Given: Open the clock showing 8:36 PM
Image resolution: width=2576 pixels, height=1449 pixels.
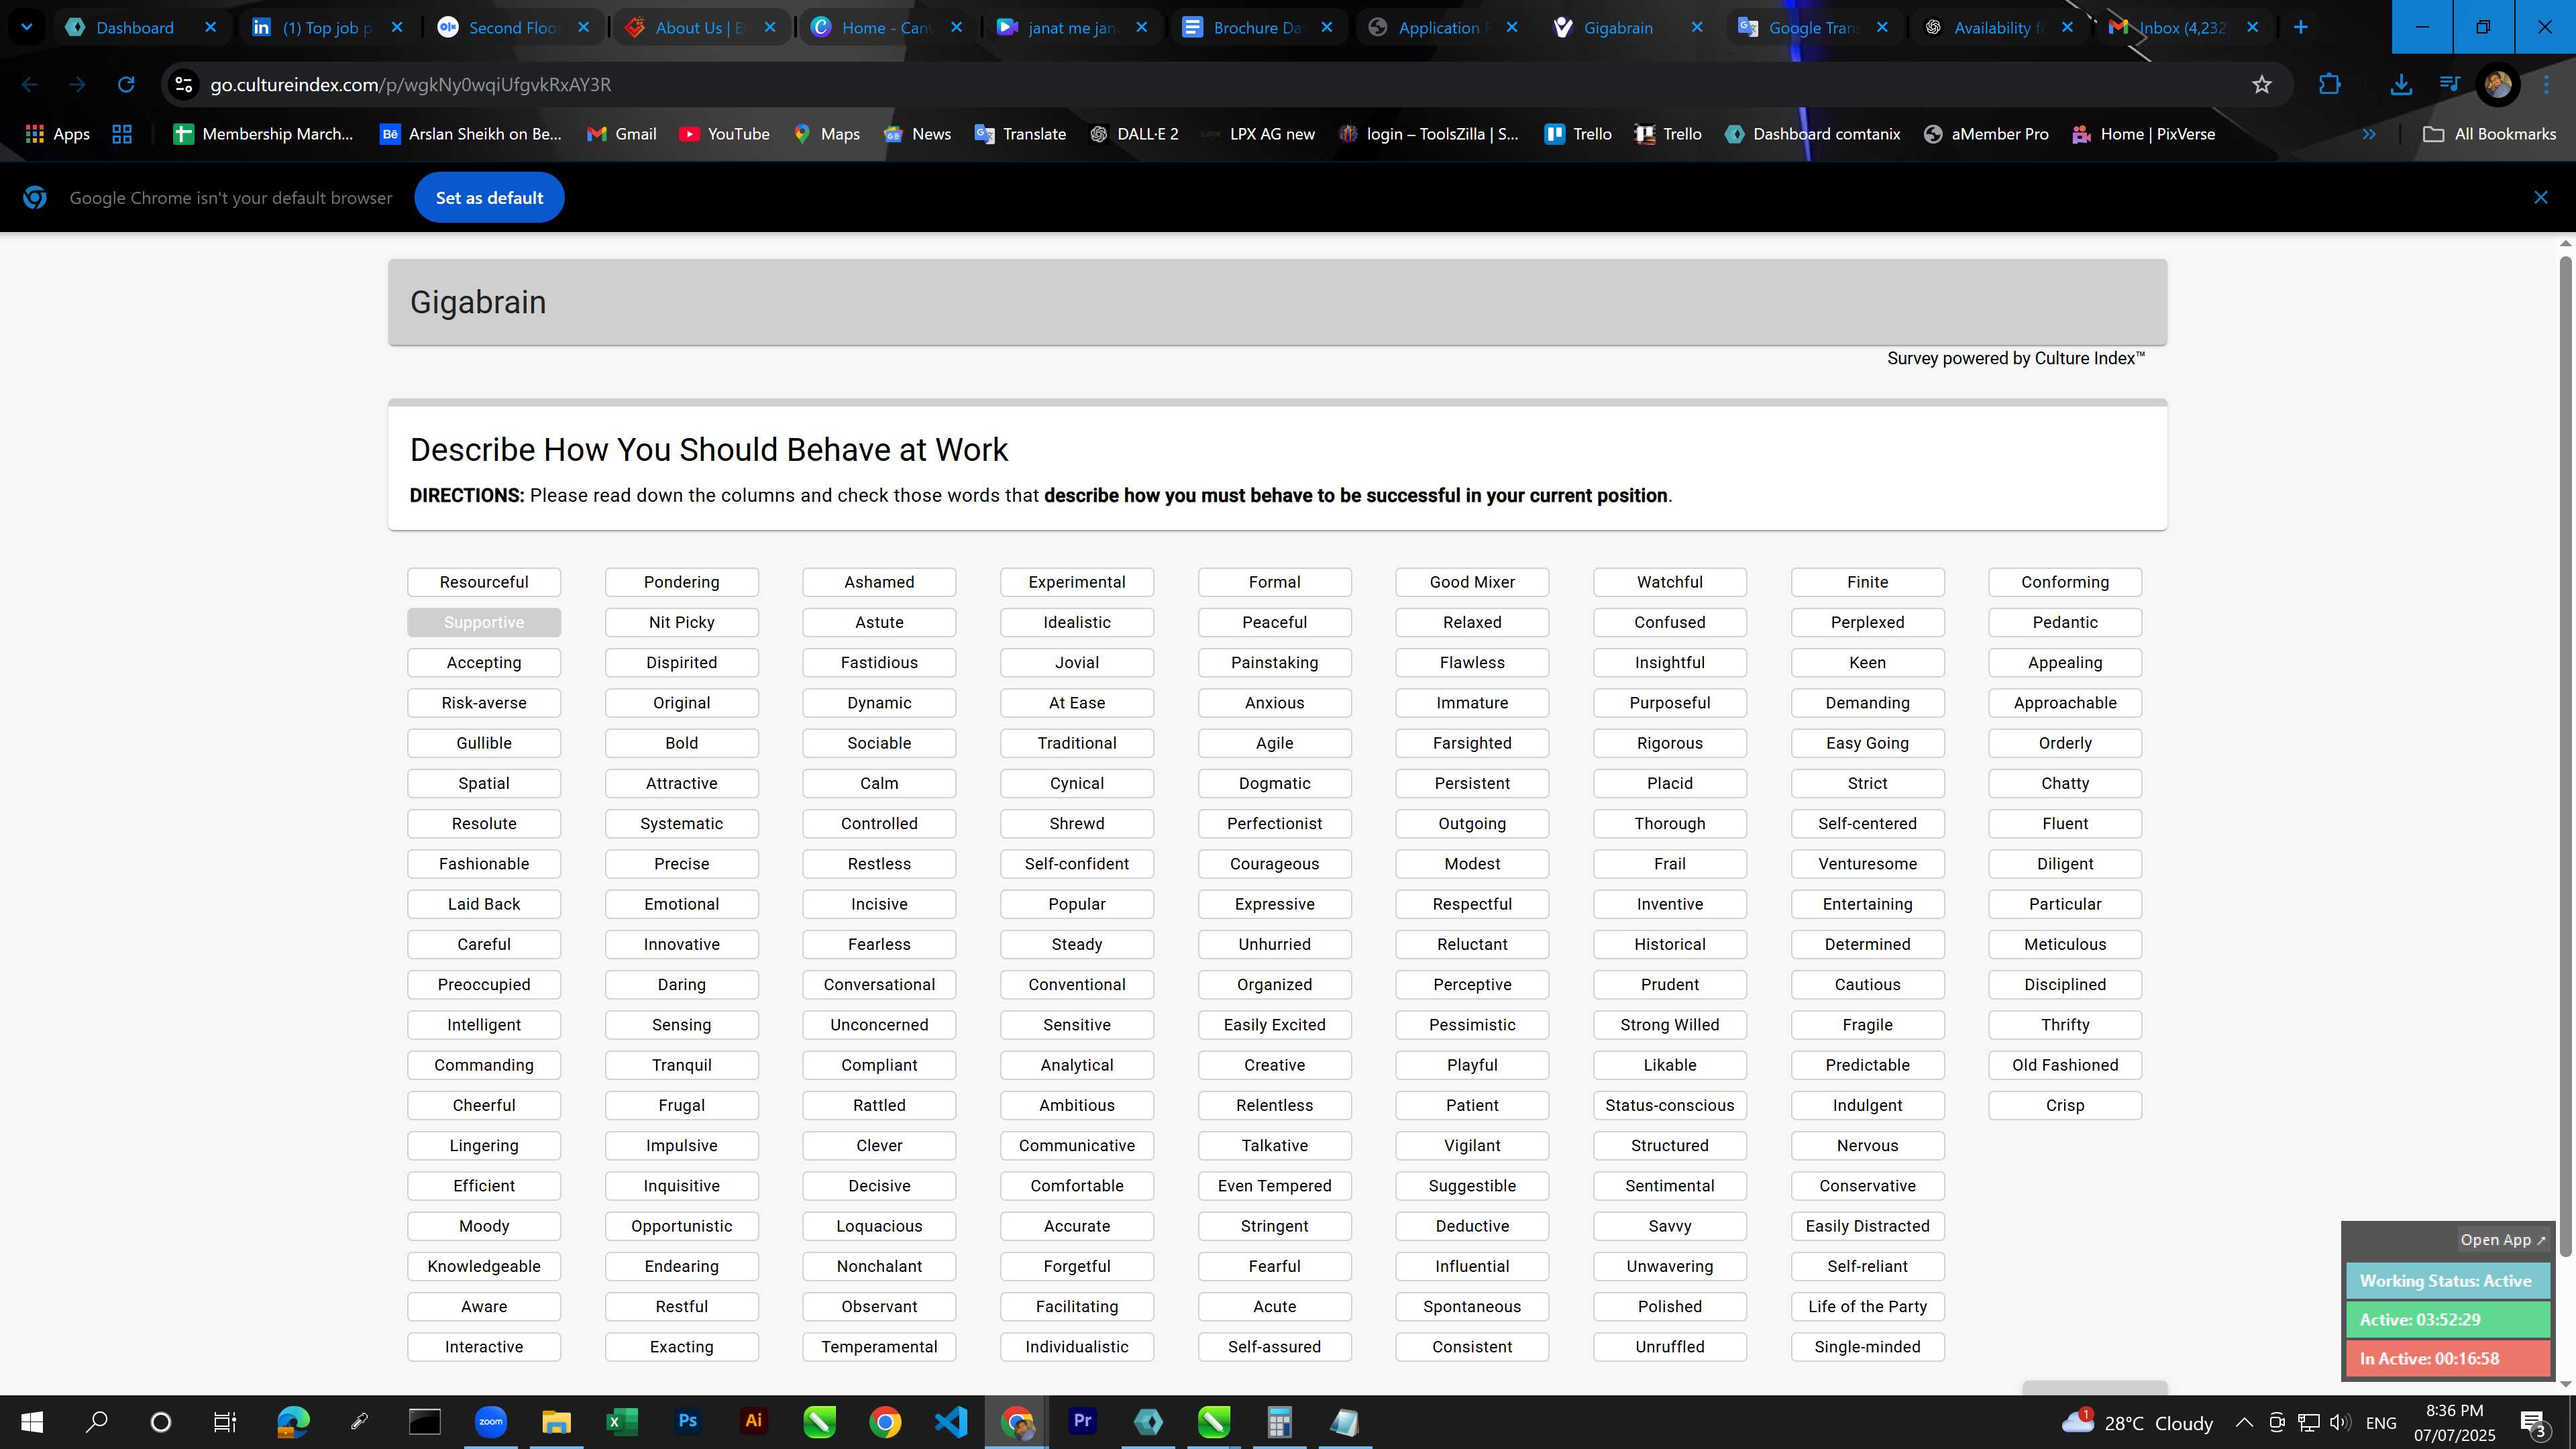Looking at the screenshot, I should tap(2455, 1422).
